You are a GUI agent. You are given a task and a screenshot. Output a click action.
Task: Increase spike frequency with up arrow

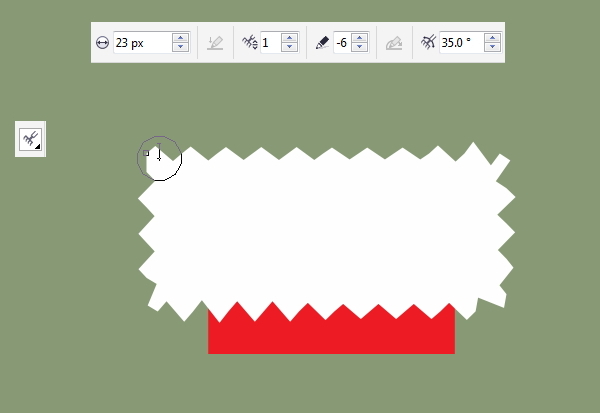[x=289, y=38]
